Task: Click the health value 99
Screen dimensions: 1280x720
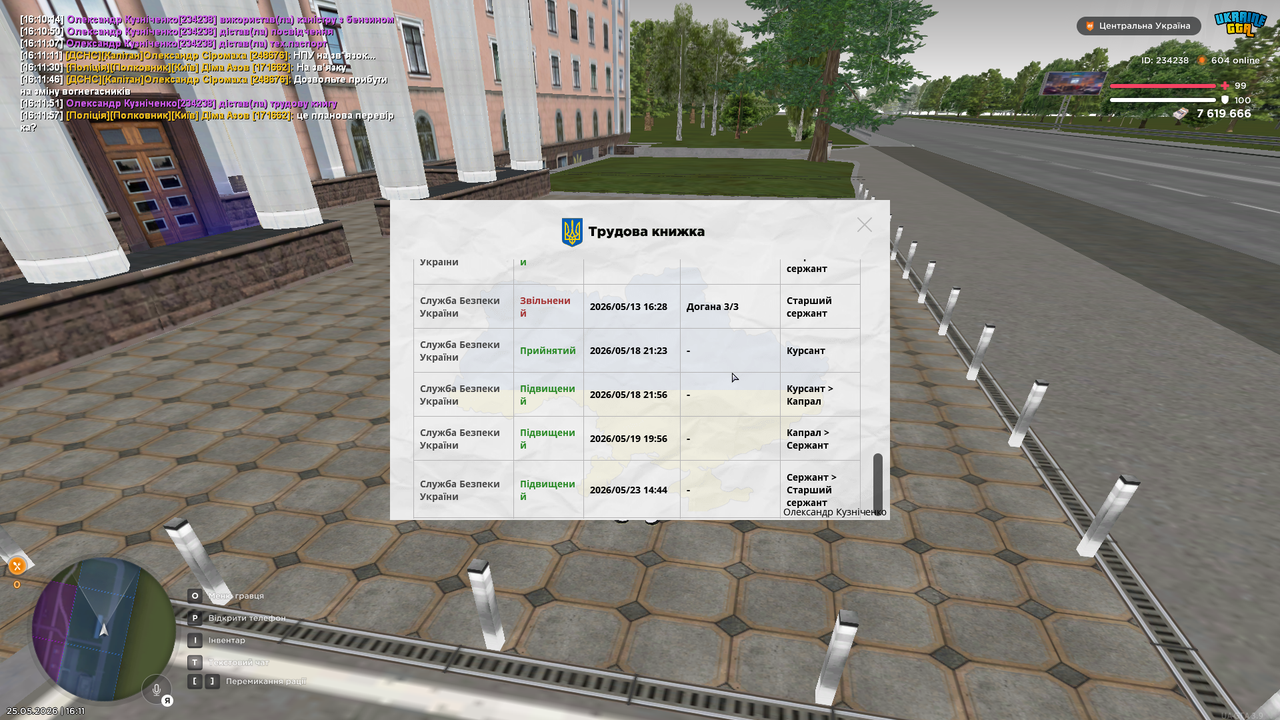Action: 1240,86
